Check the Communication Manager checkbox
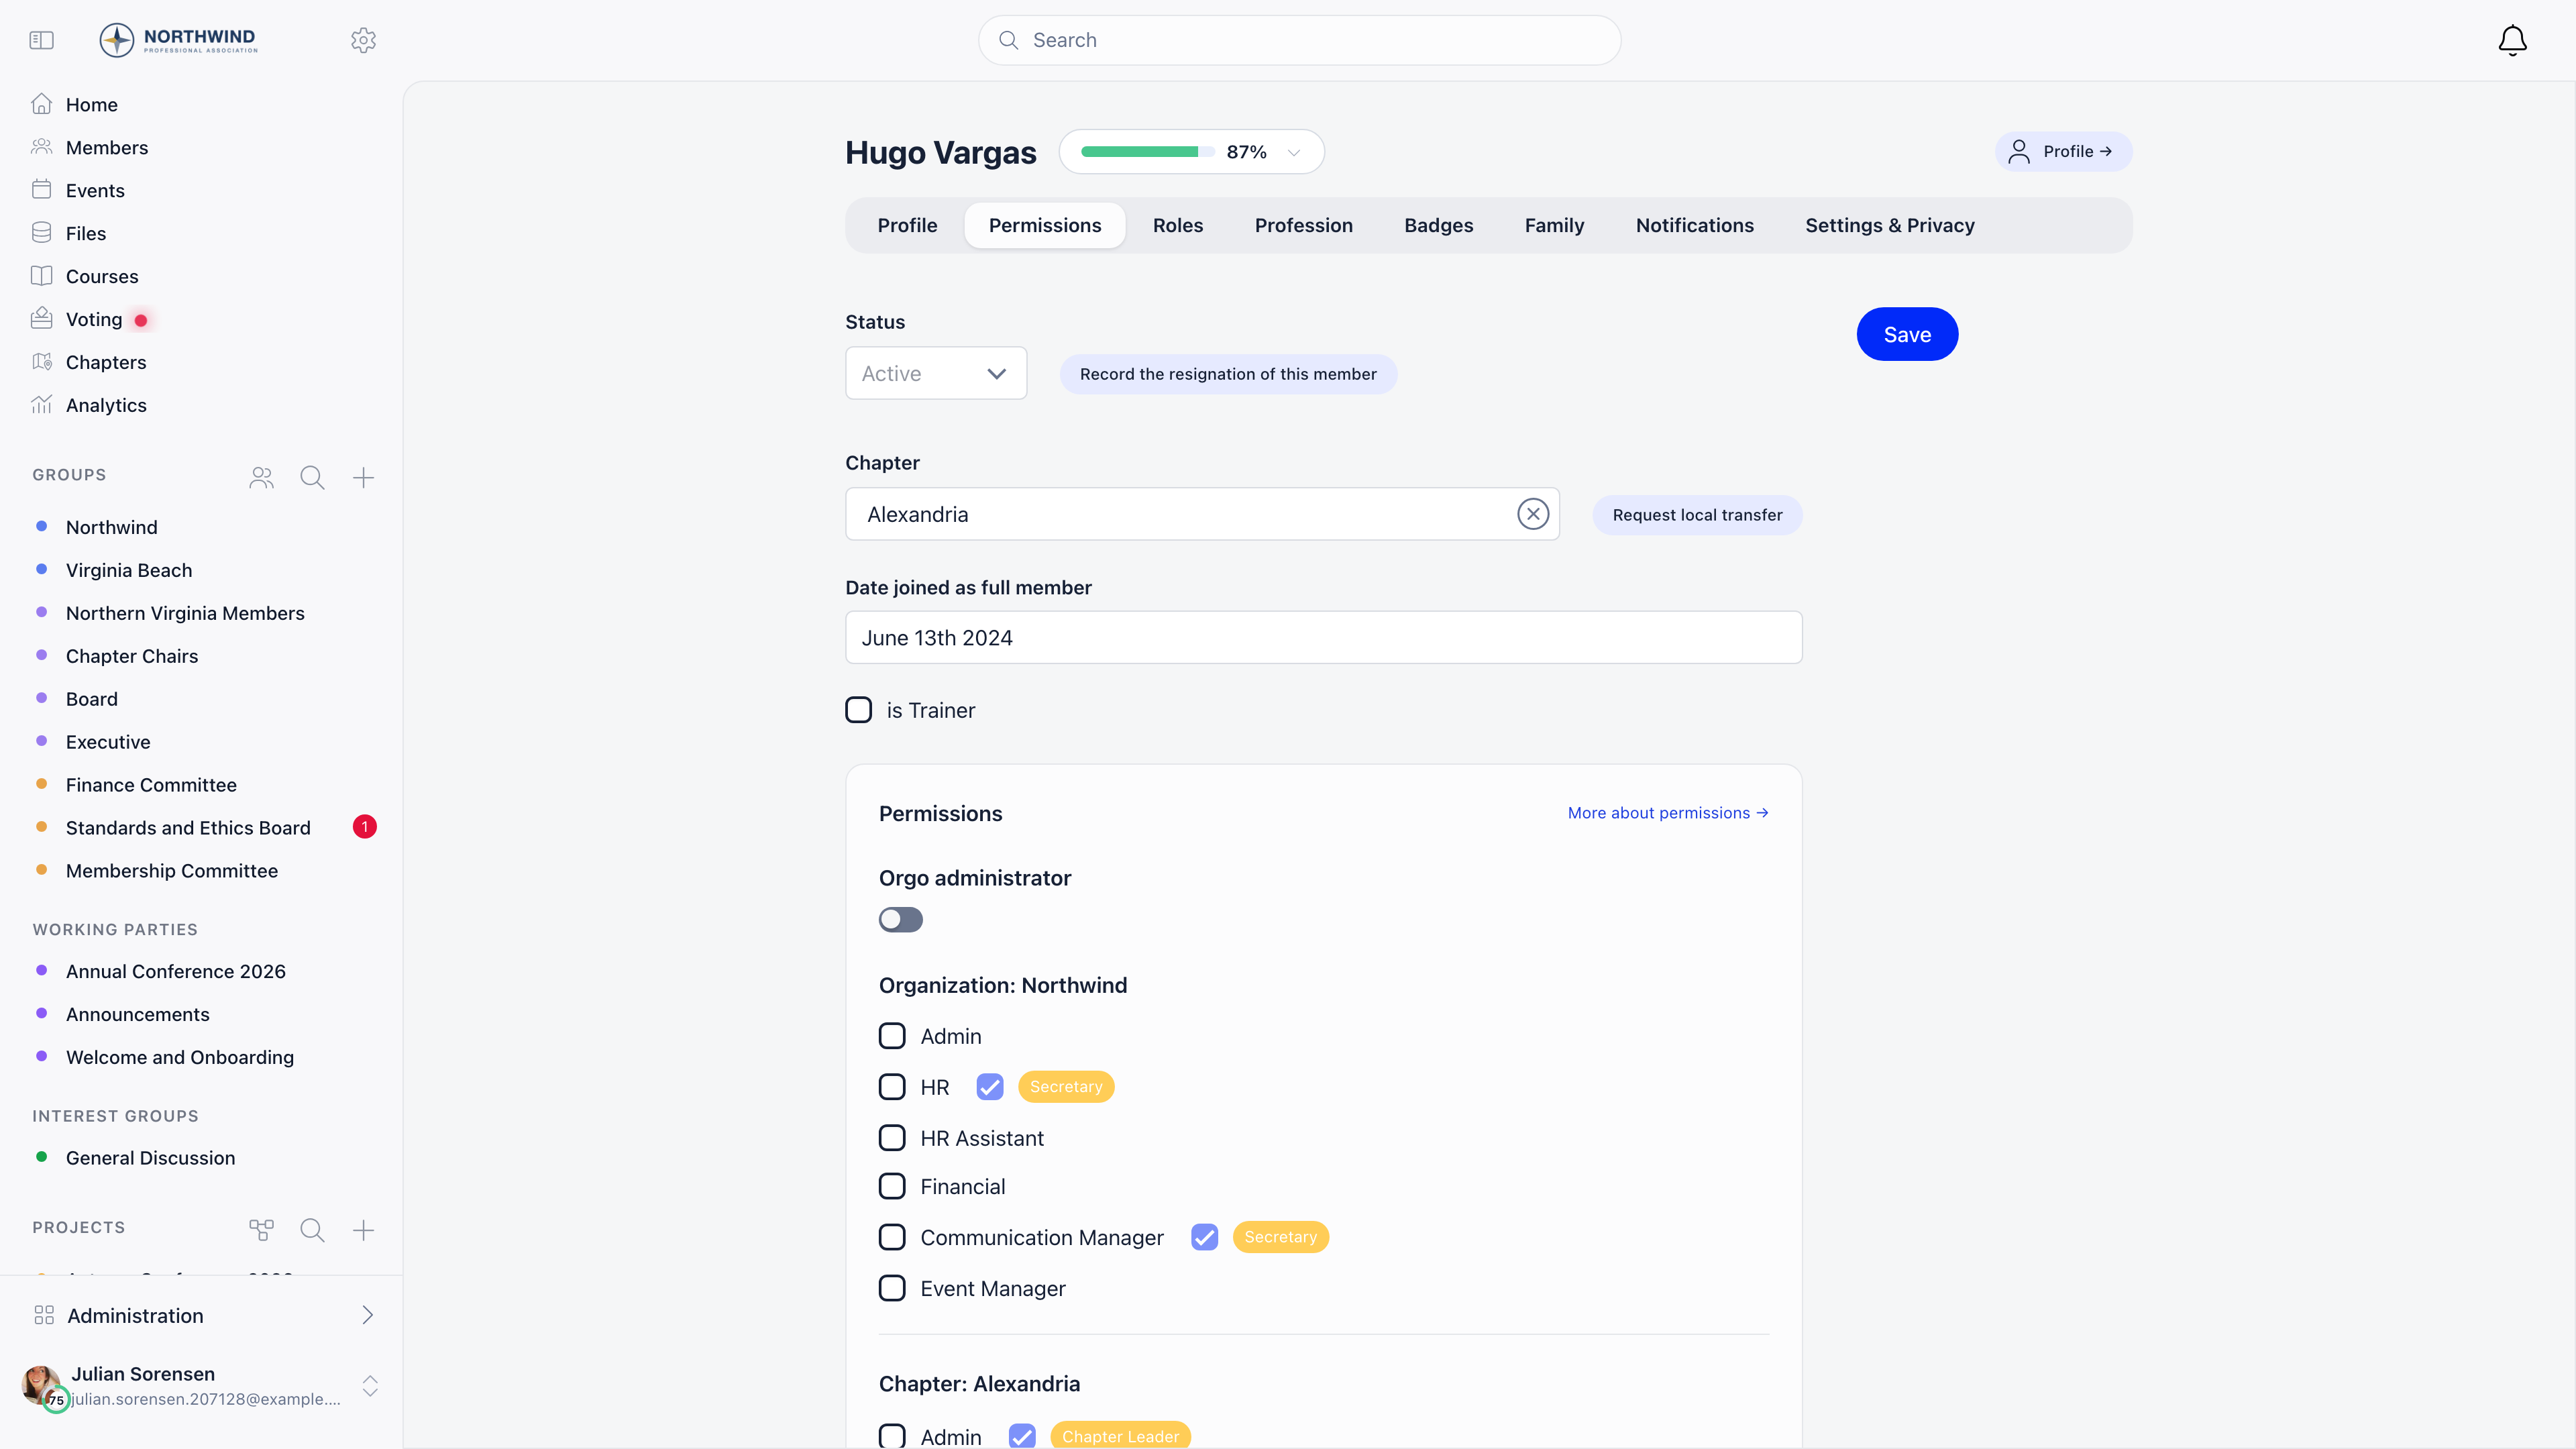Viewport: 2576px width, 1449px height. coord(892,1237)
